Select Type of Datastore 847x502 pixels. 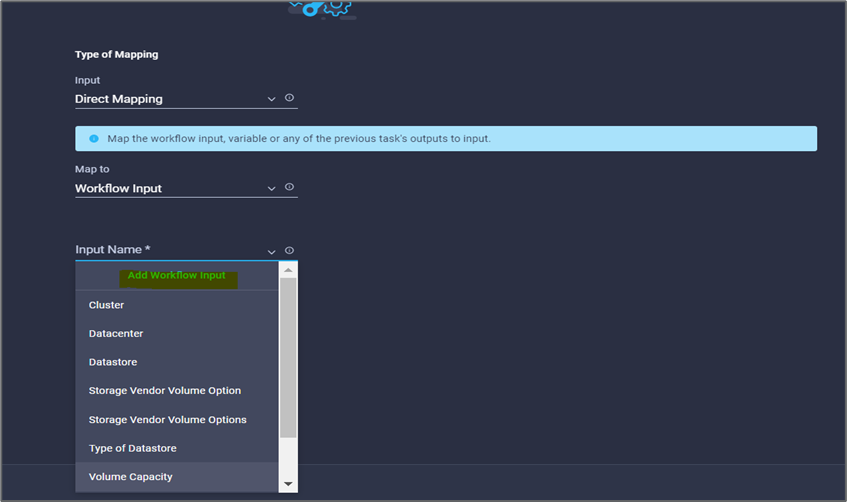click(177, 449)
